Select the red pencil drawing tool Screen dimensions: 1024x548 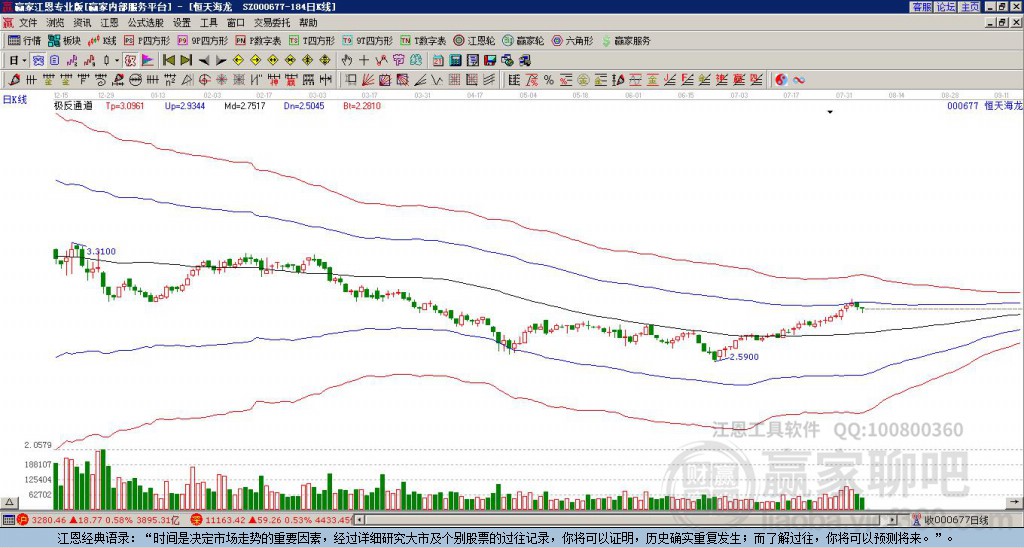[x=13, y=80]
